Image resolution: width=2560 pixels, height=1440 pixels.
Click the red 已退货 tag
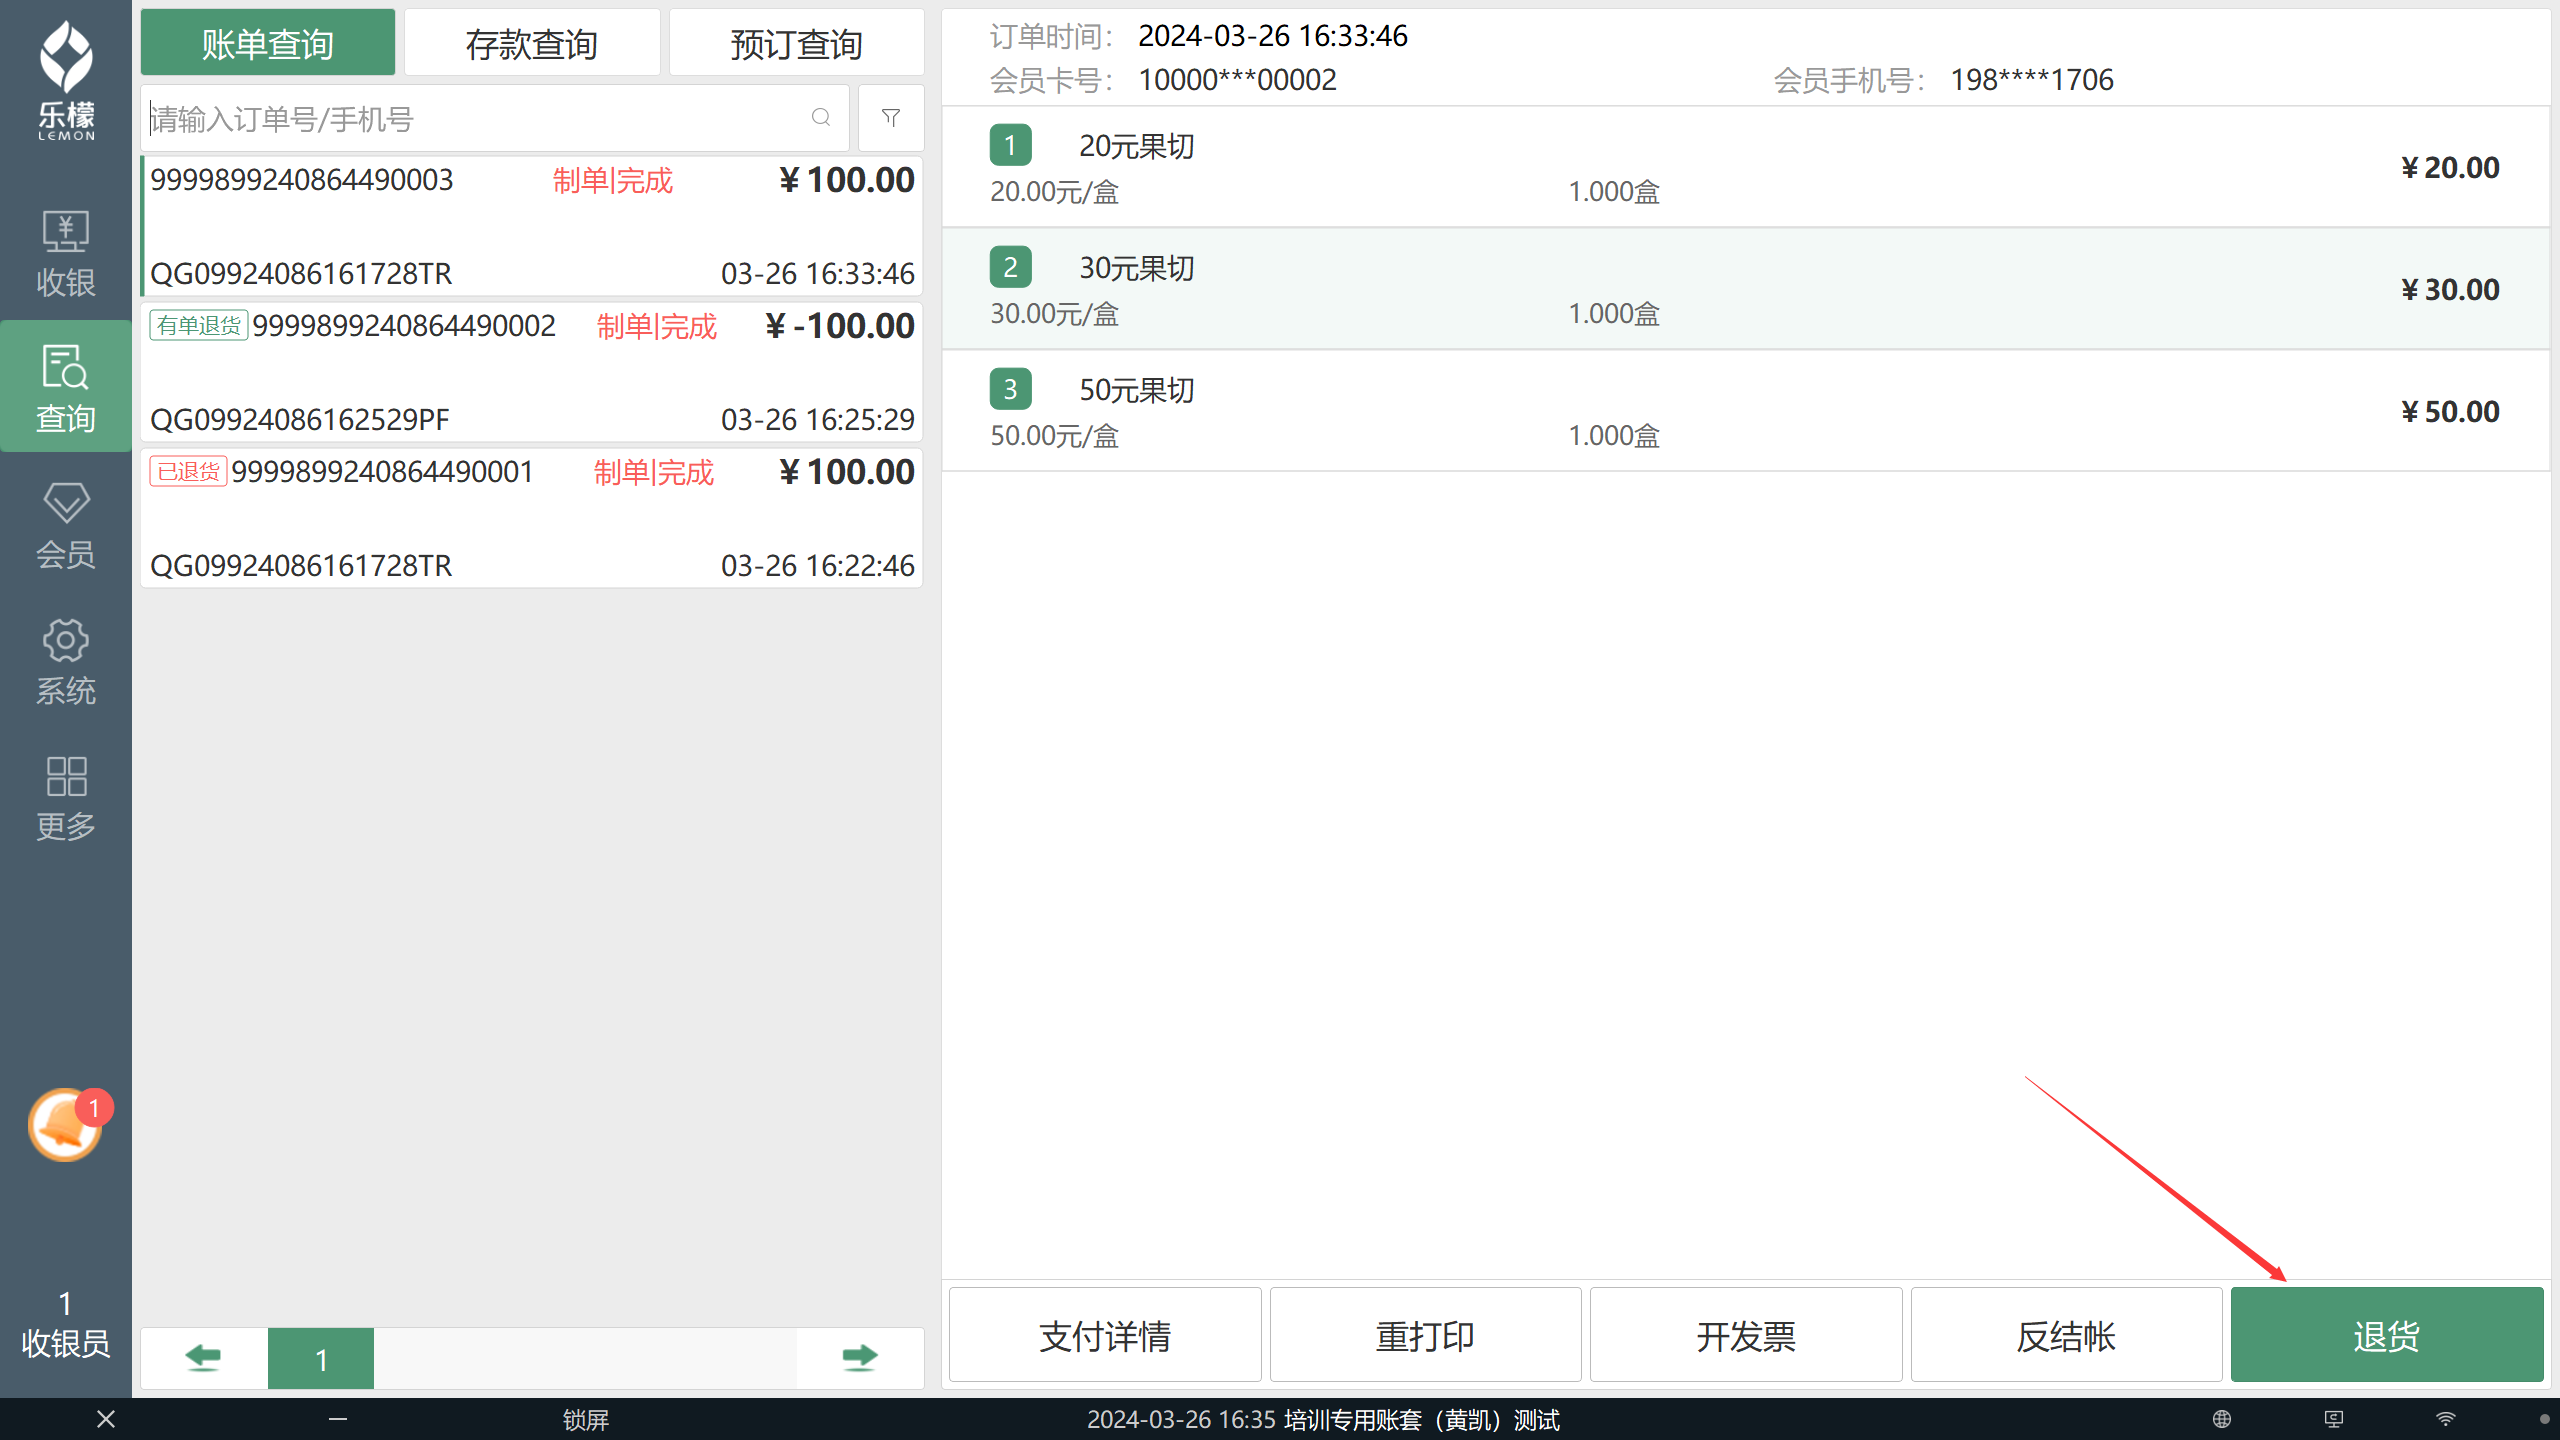(189, 471)
